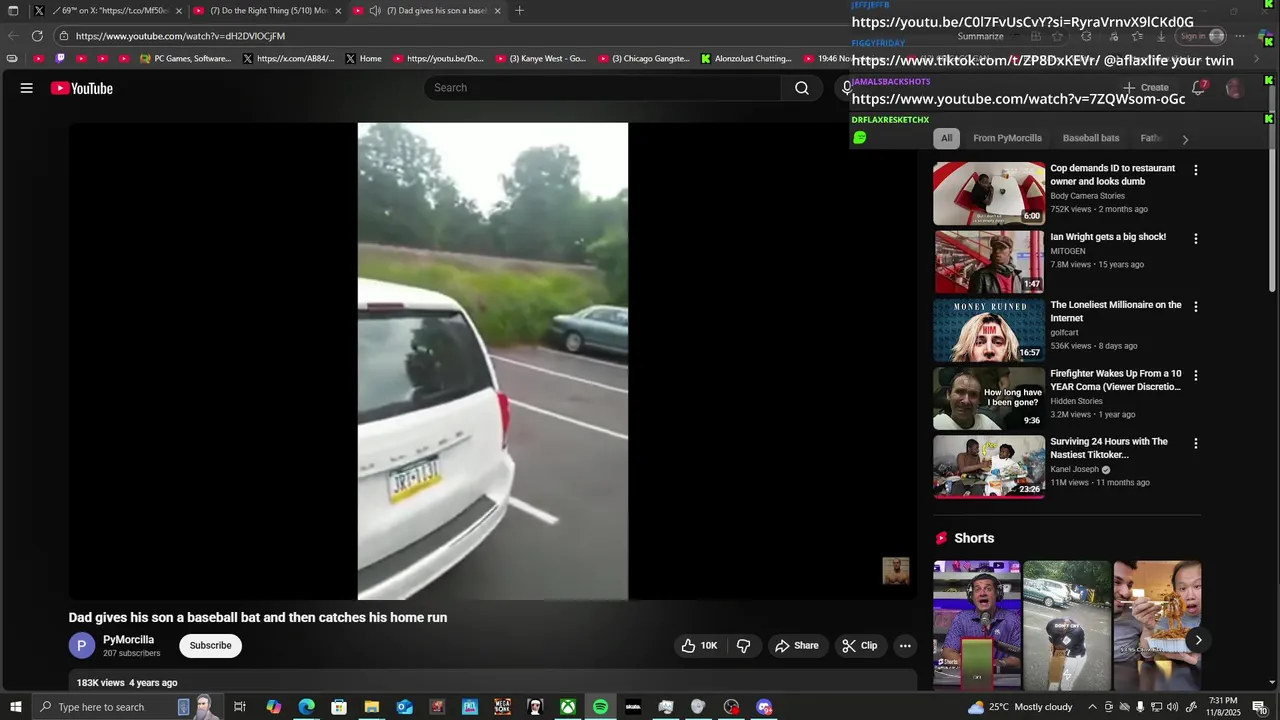Click the video player

[492, 361]
